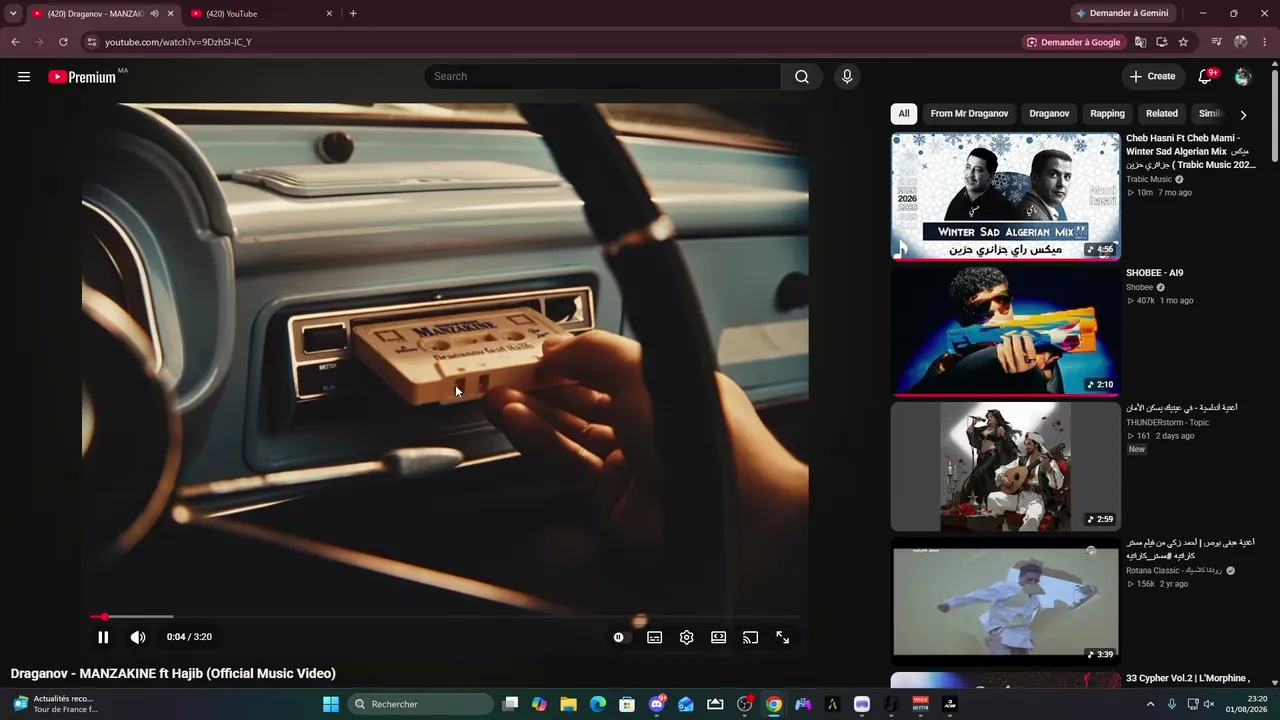Show more filter chips with right arrow
This screenshot has height=720, width=1280.
pyautogui.click(x=1243, y=114)
